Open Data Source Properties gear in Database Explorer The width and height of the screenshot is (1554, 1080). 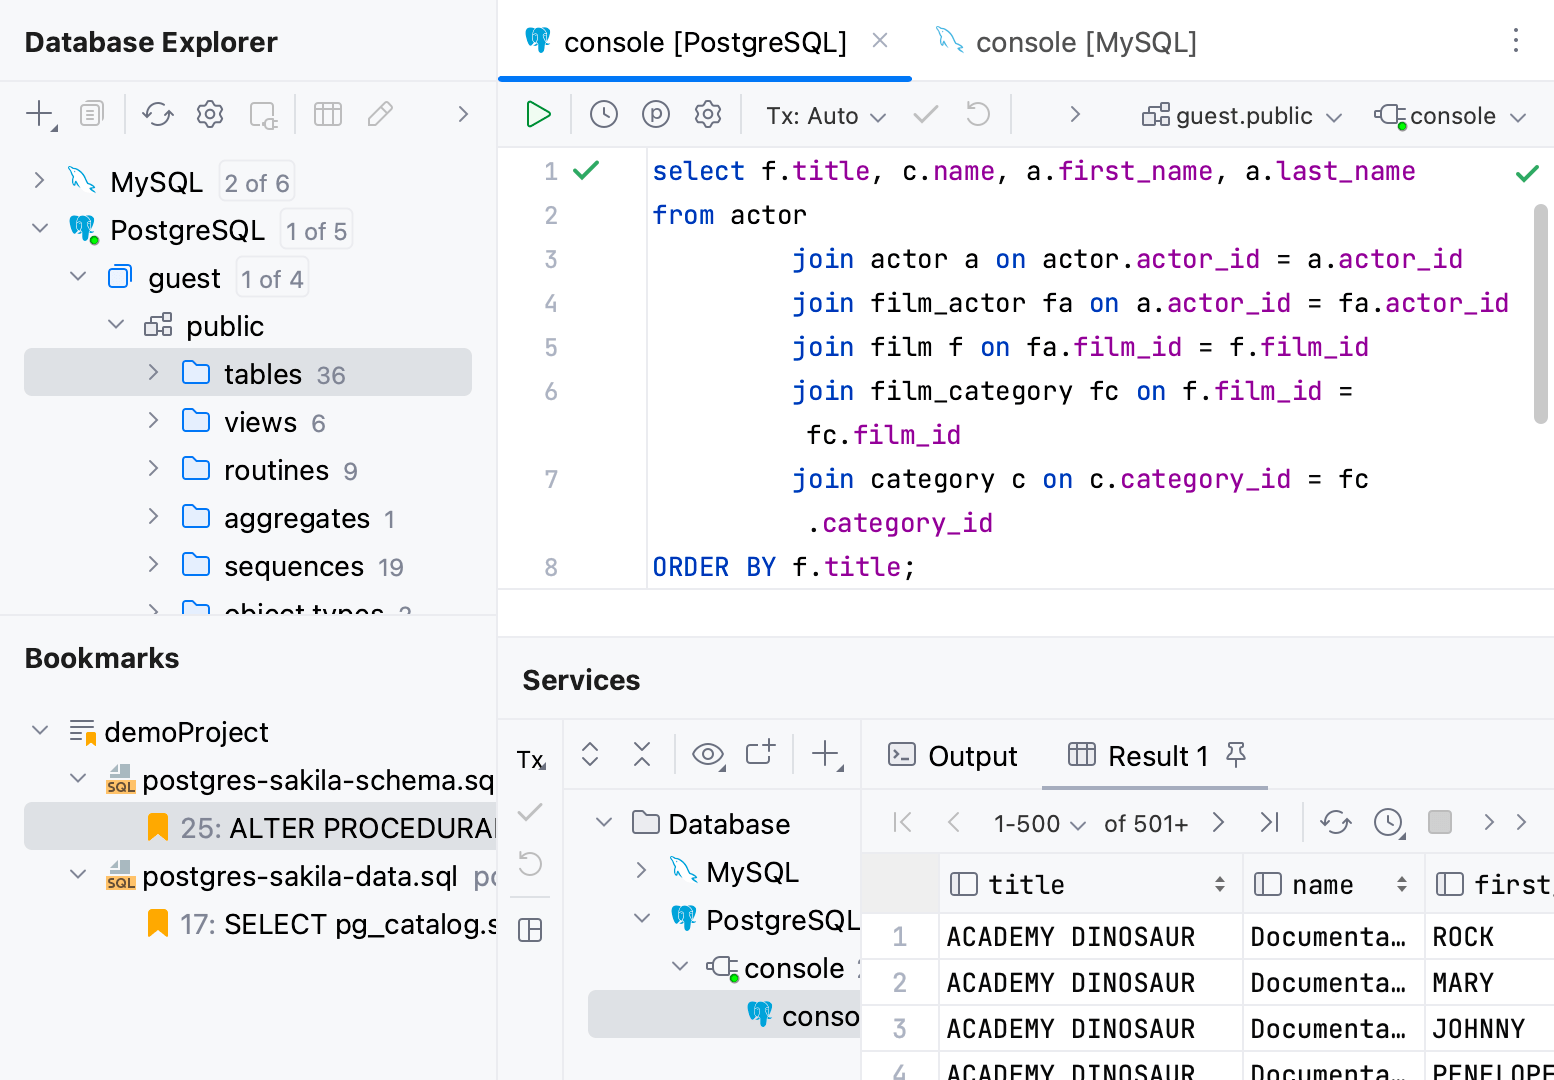click(x=210, y=115)
